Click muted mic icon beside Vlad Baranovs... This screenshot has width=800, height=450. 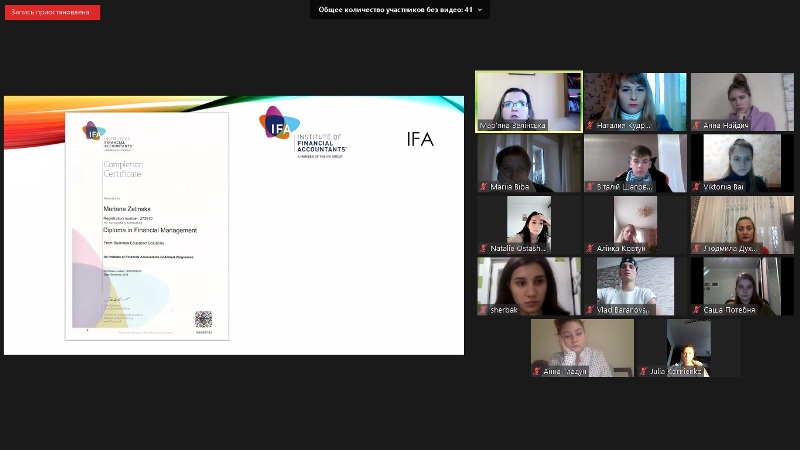[x=590, y=310]
